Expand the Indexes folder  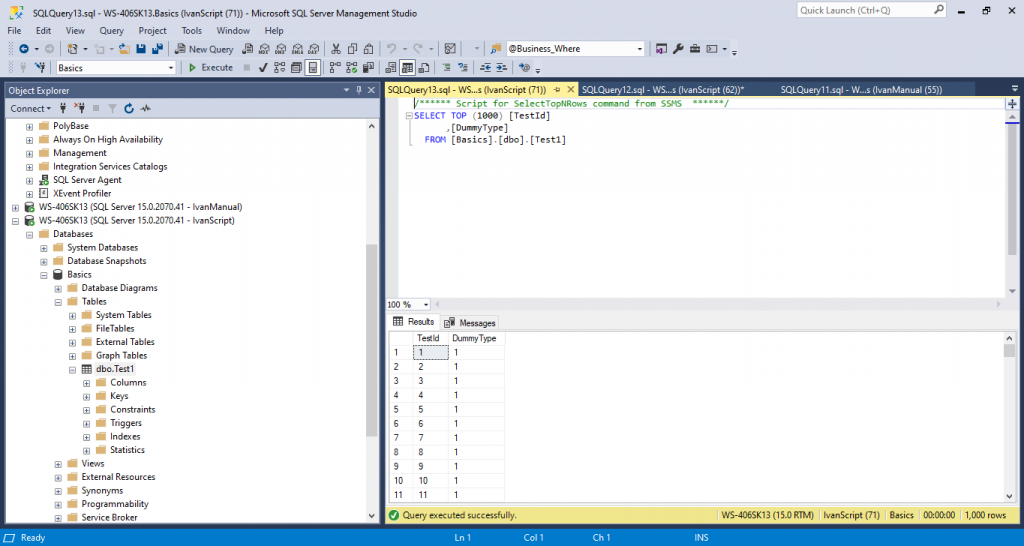(x=86, y=437)
